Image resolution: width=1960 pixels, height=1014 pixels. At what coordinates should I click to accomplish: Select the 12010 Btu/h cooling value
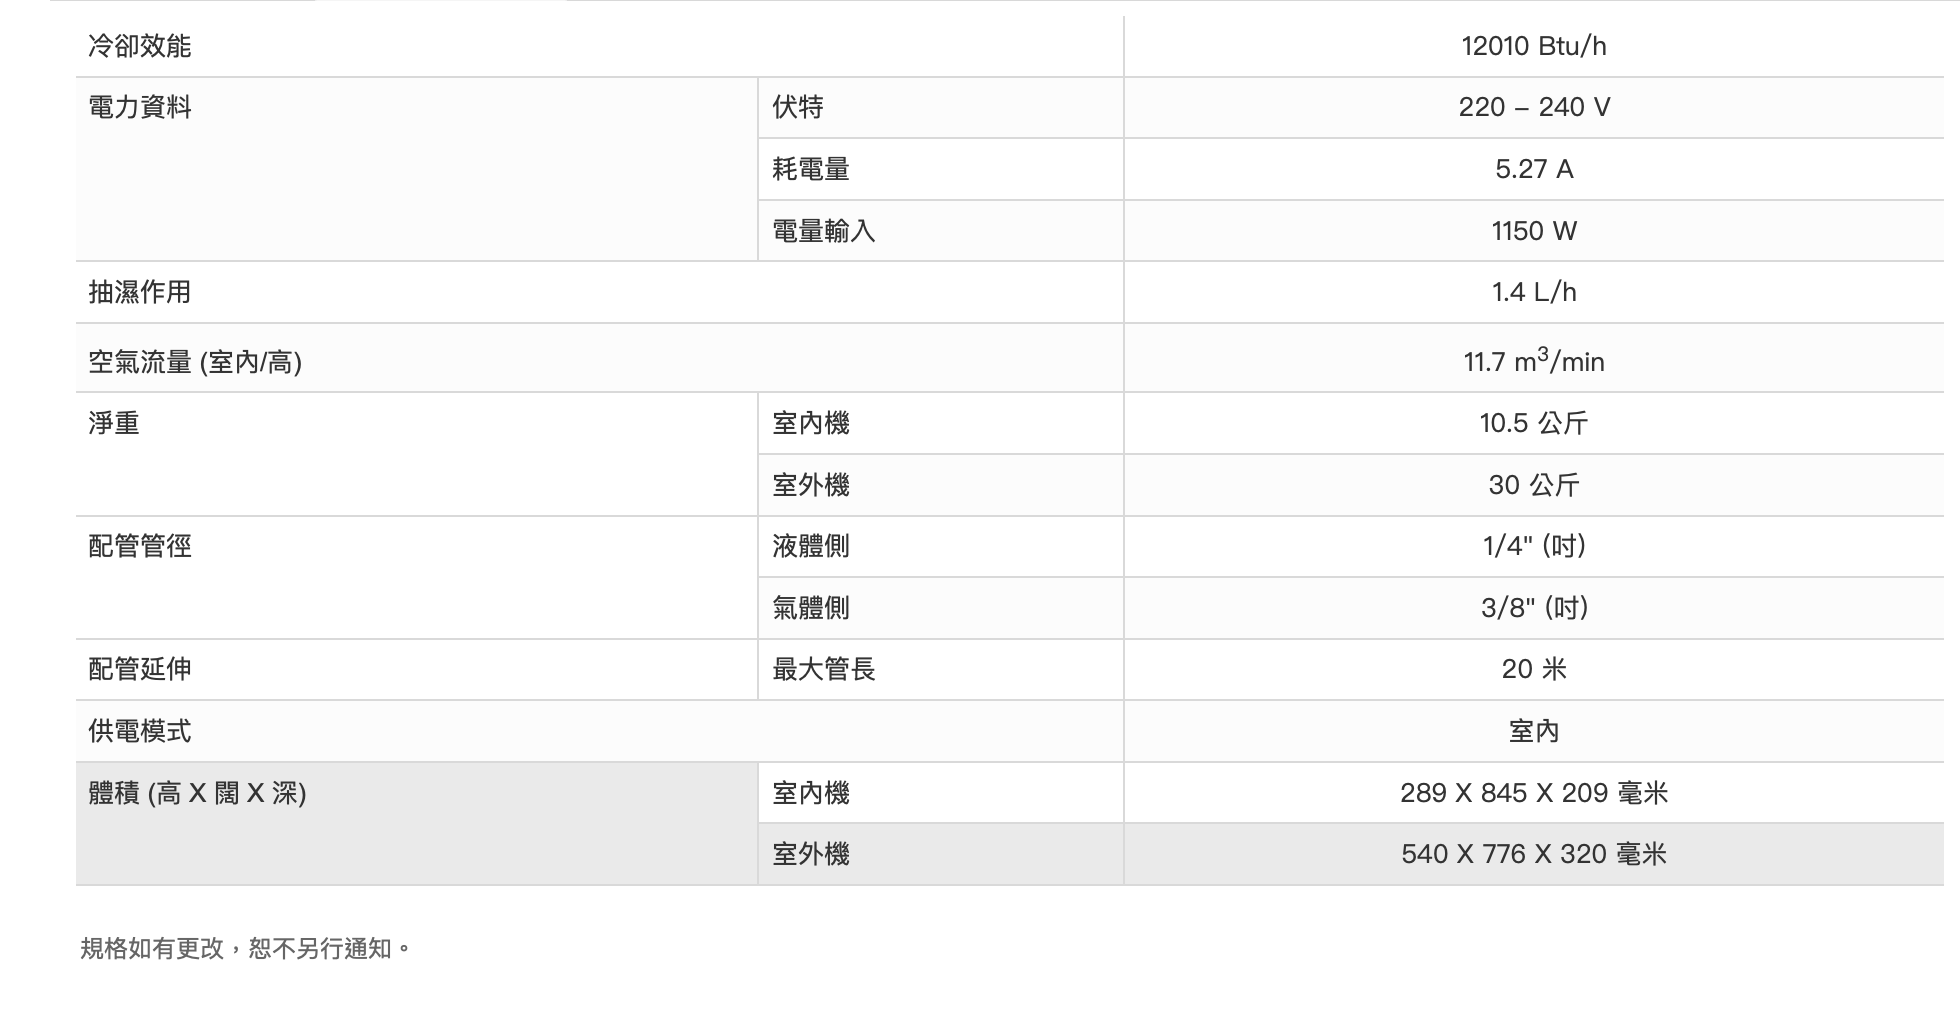tap(1533, 46)
